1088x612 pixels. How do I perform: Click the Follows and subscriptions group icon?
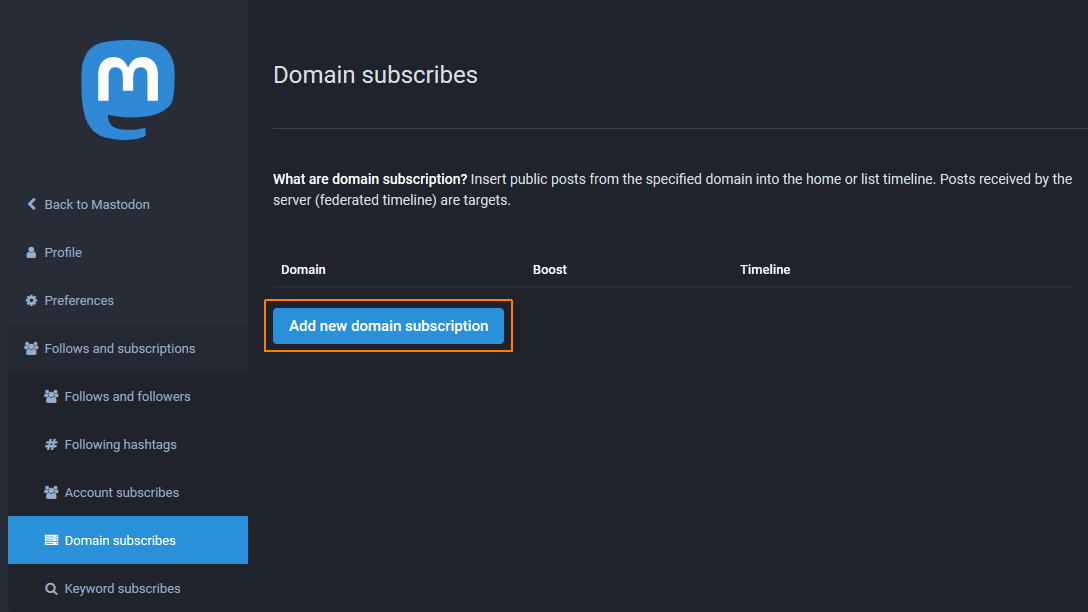(x=32, y=348)
